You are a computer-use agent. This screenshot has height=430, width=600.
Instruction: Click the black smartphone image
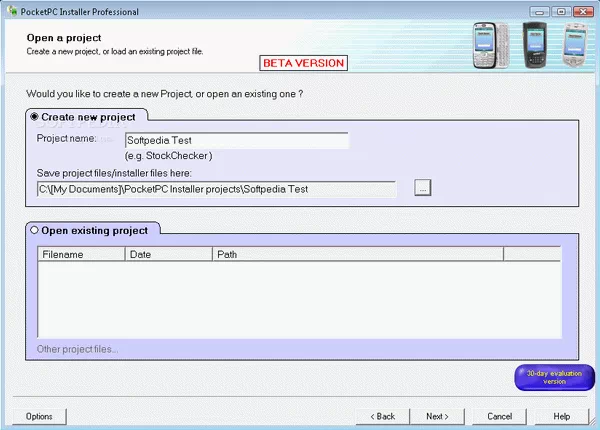(x=535, y=46)
